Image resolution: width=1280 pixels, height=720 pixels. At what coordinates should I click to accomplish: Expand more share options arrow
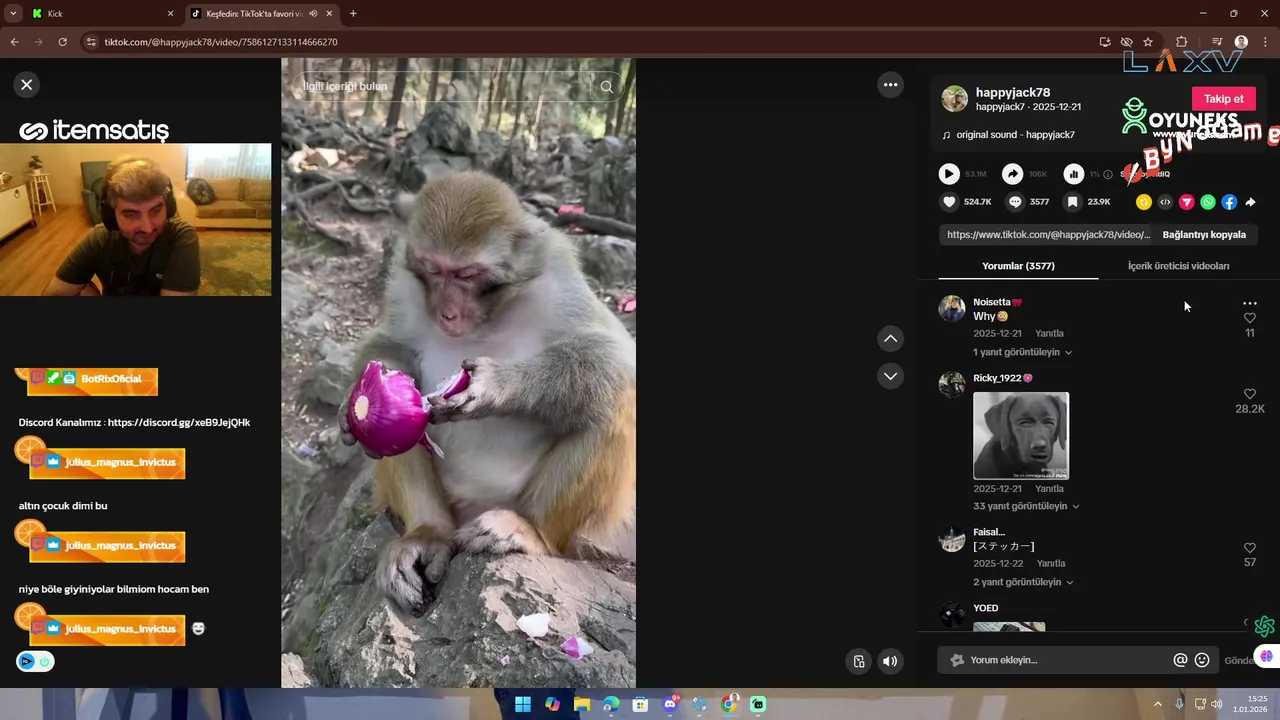tap(1250, 202)
